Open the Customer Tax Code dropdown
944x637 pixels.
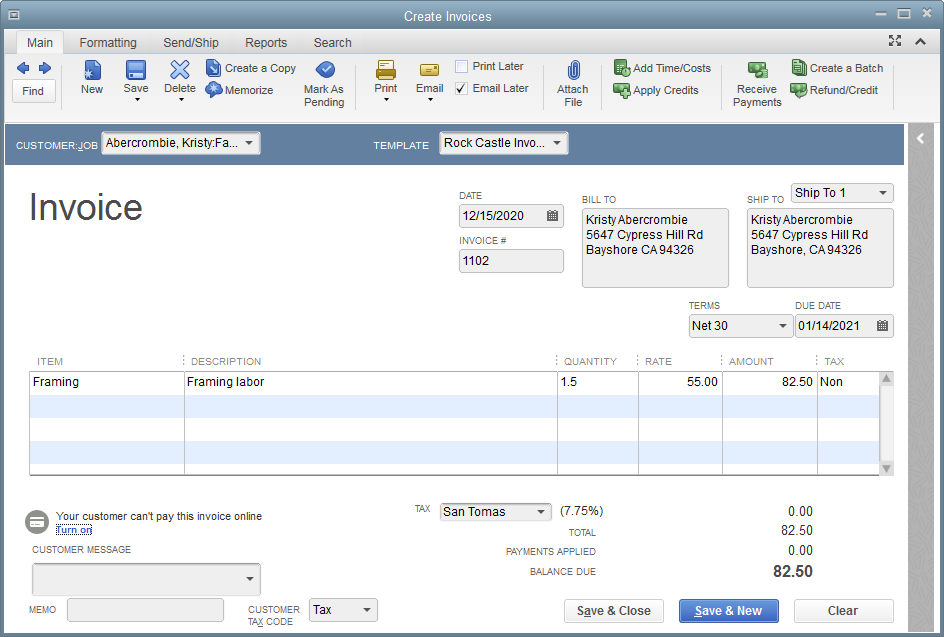(367, 610)
